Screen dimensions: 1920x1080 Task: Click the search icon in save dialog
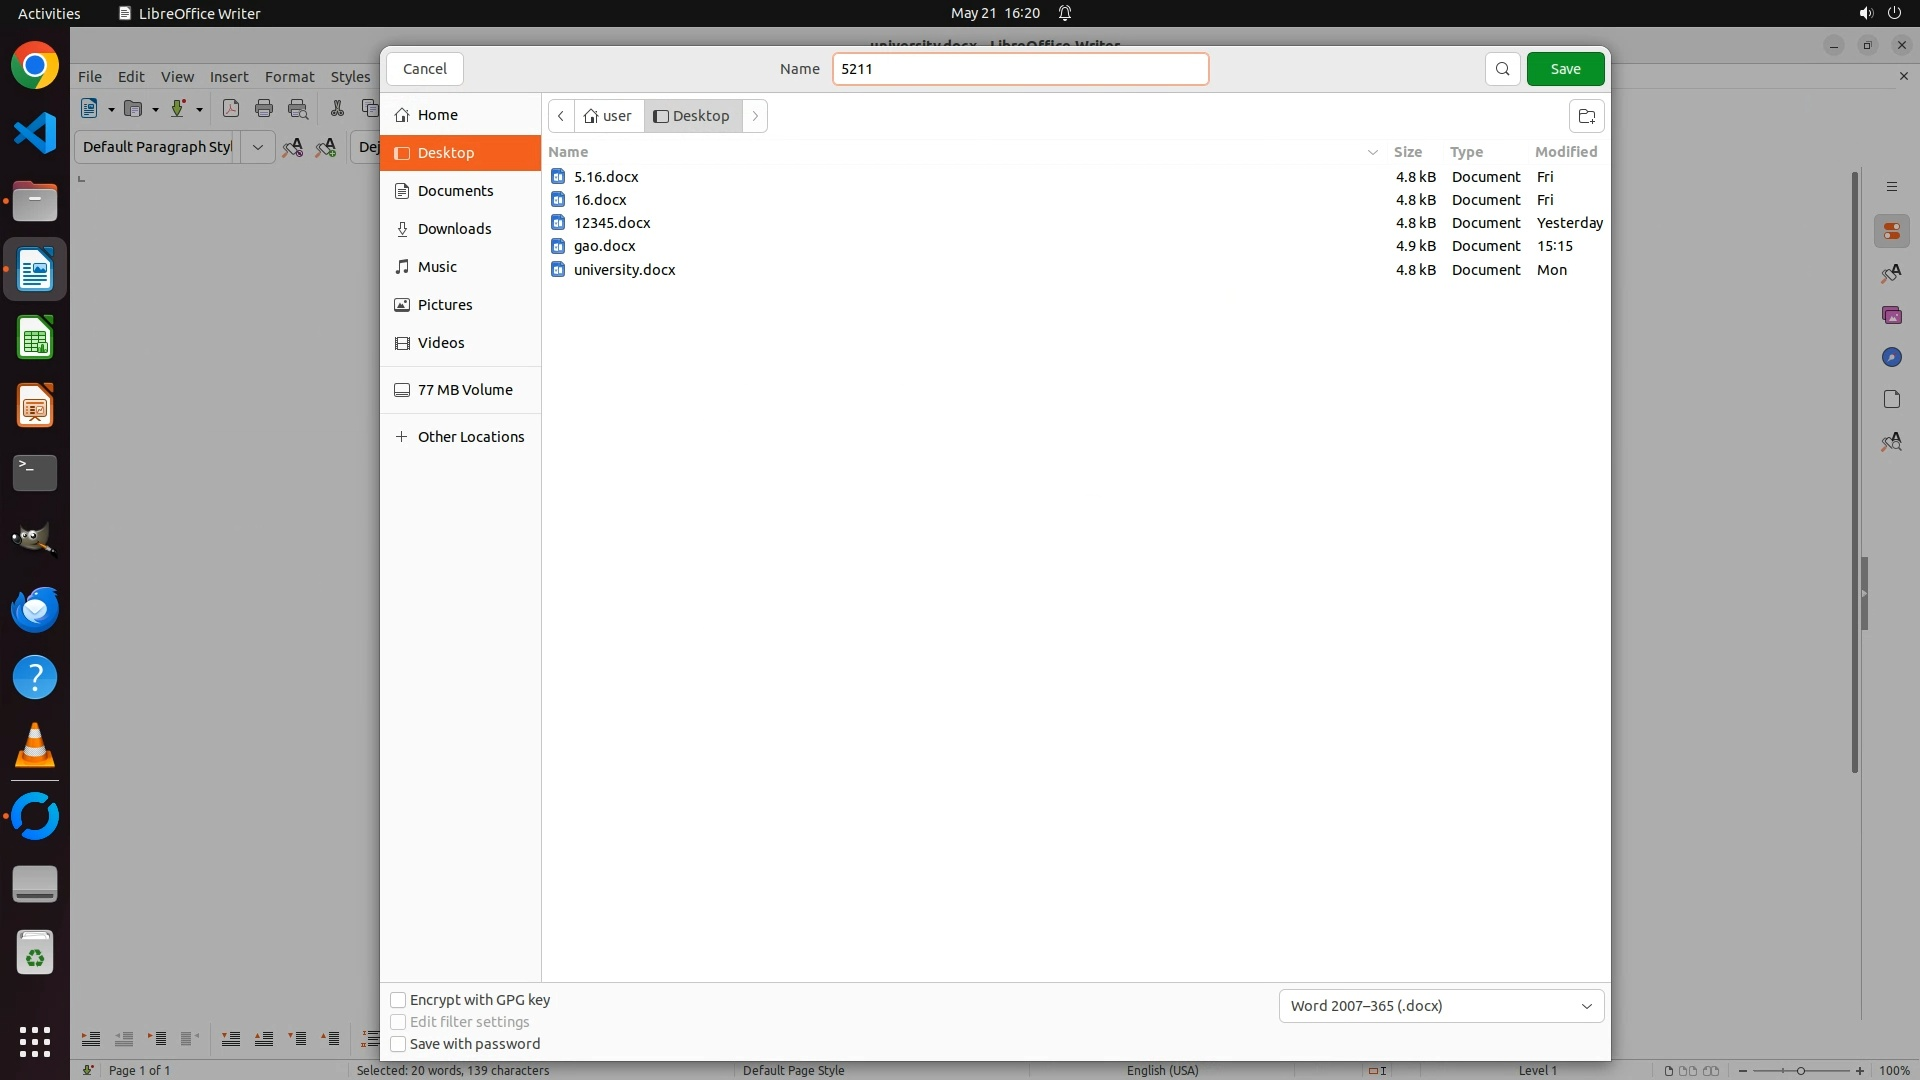coord(1502,69)
